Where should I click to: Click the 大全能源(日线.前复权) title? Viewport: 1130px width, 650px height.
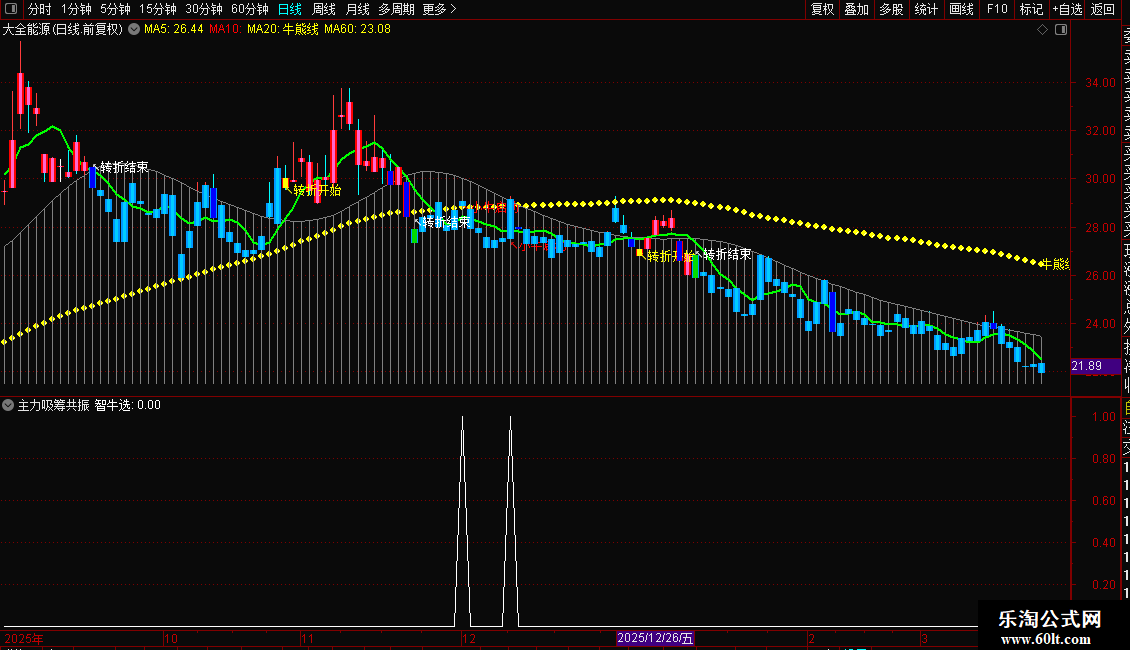[x=63, y=30]
